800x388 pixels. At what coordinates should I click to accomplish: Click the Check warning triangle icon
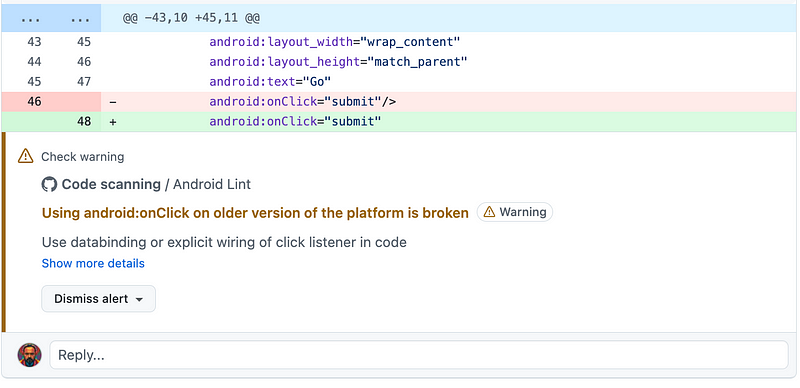tap(26, 156)
